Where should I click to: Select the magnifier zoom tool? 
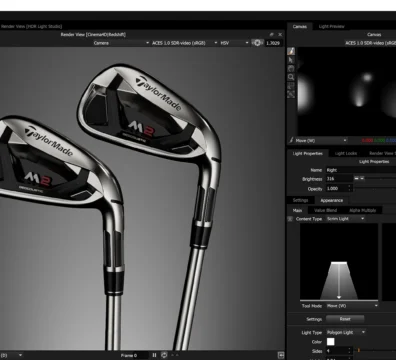coord(291,77)
